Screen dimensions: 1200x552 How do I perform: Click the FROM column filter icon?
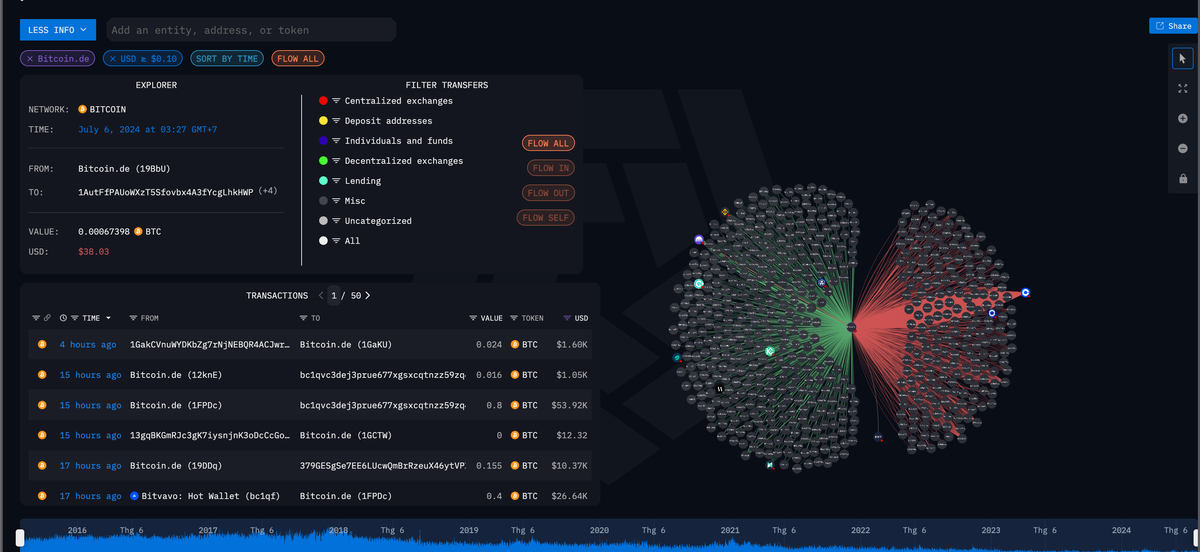[x=134, y=318]
